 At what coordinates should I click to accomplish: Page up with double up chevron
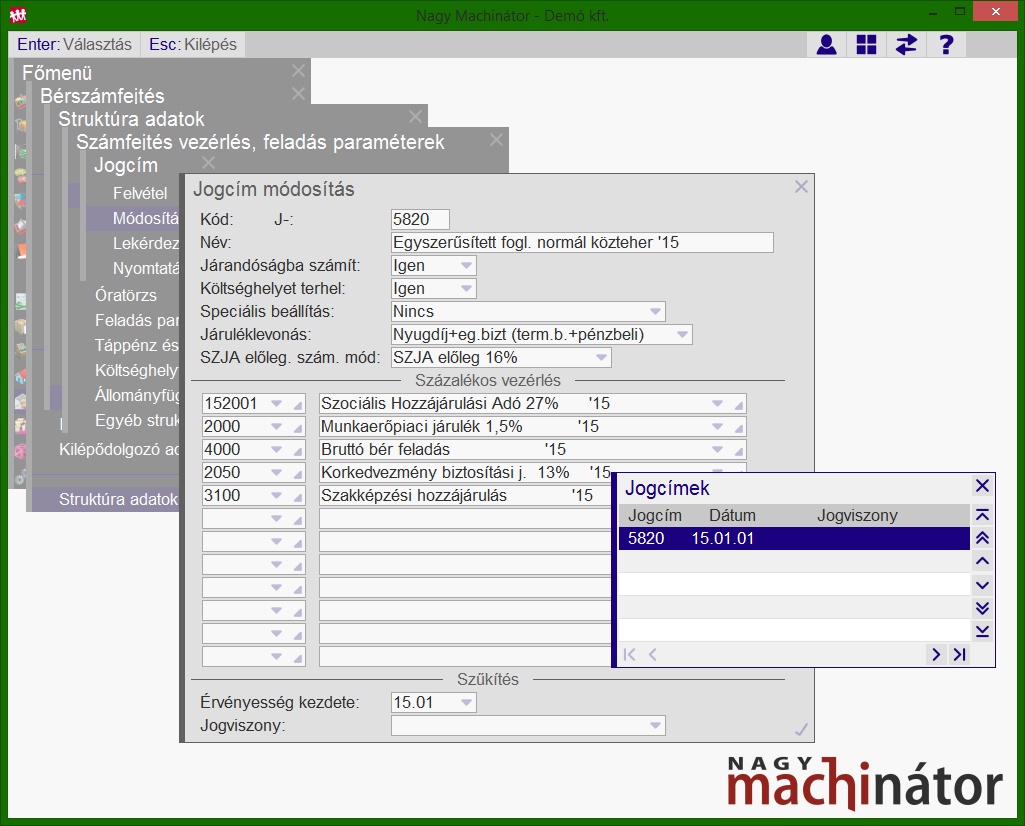click(x=982, y=539)
